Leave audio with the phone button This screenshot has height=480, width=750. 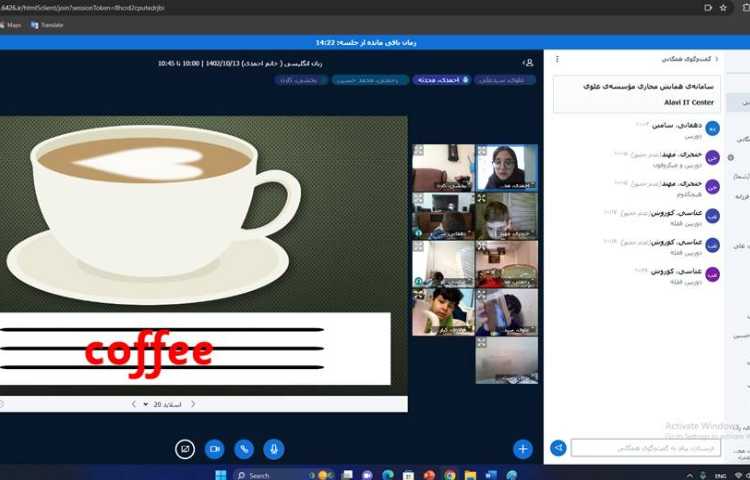244,449
